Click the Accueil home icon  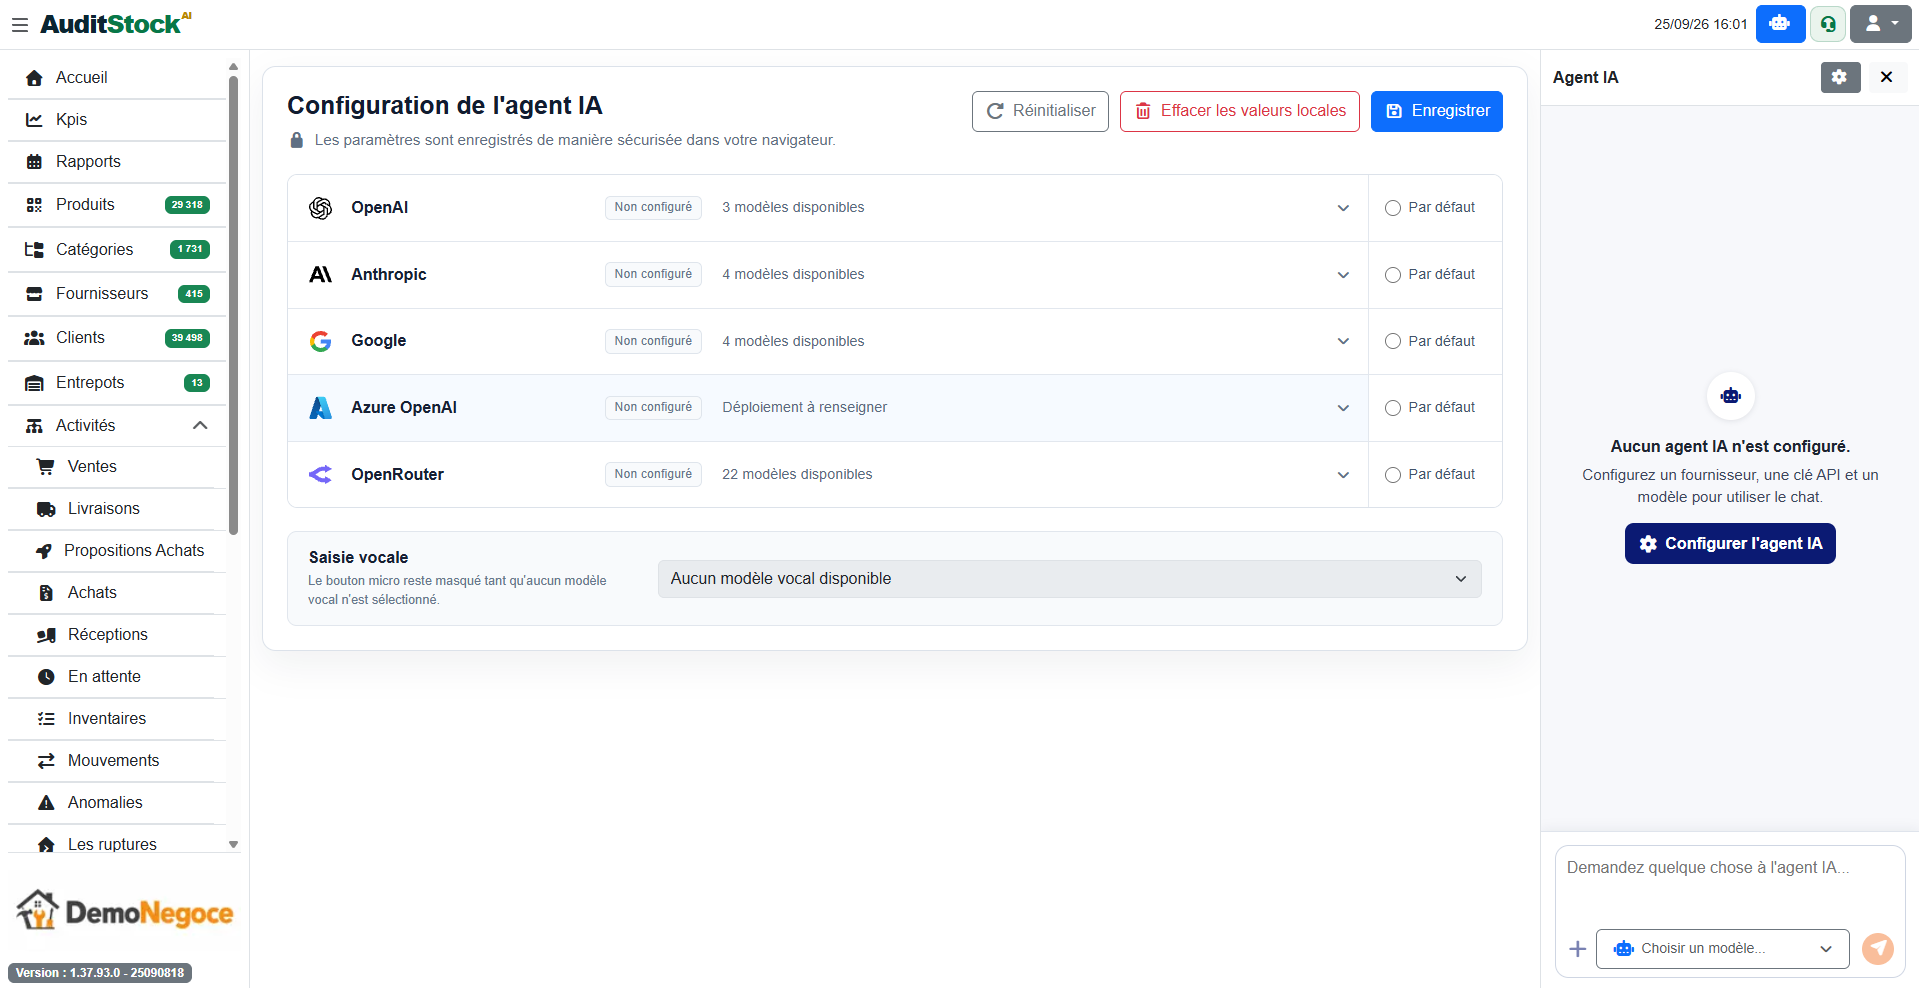coord(34,78)
